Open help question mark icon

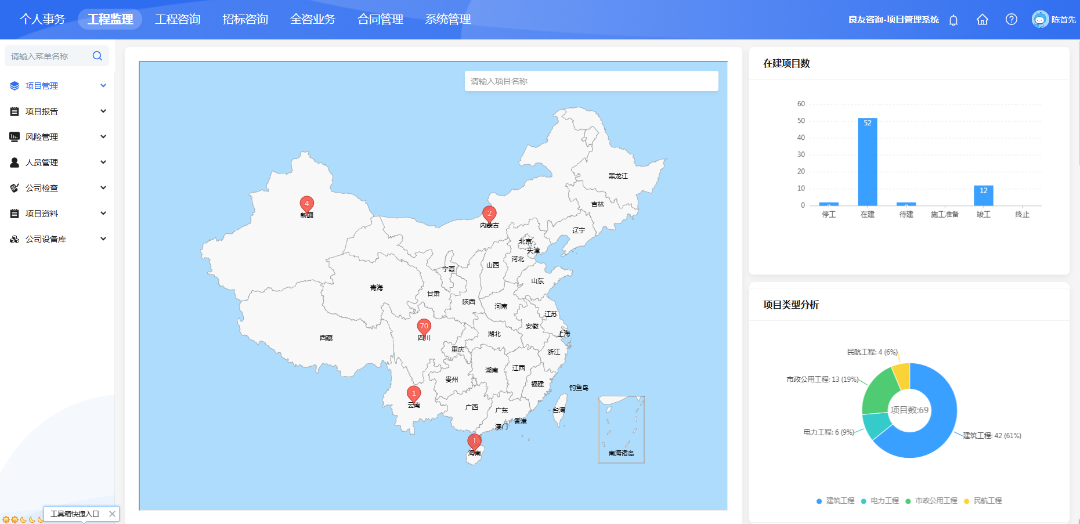pyautogui.click(x=1011, y=19)
